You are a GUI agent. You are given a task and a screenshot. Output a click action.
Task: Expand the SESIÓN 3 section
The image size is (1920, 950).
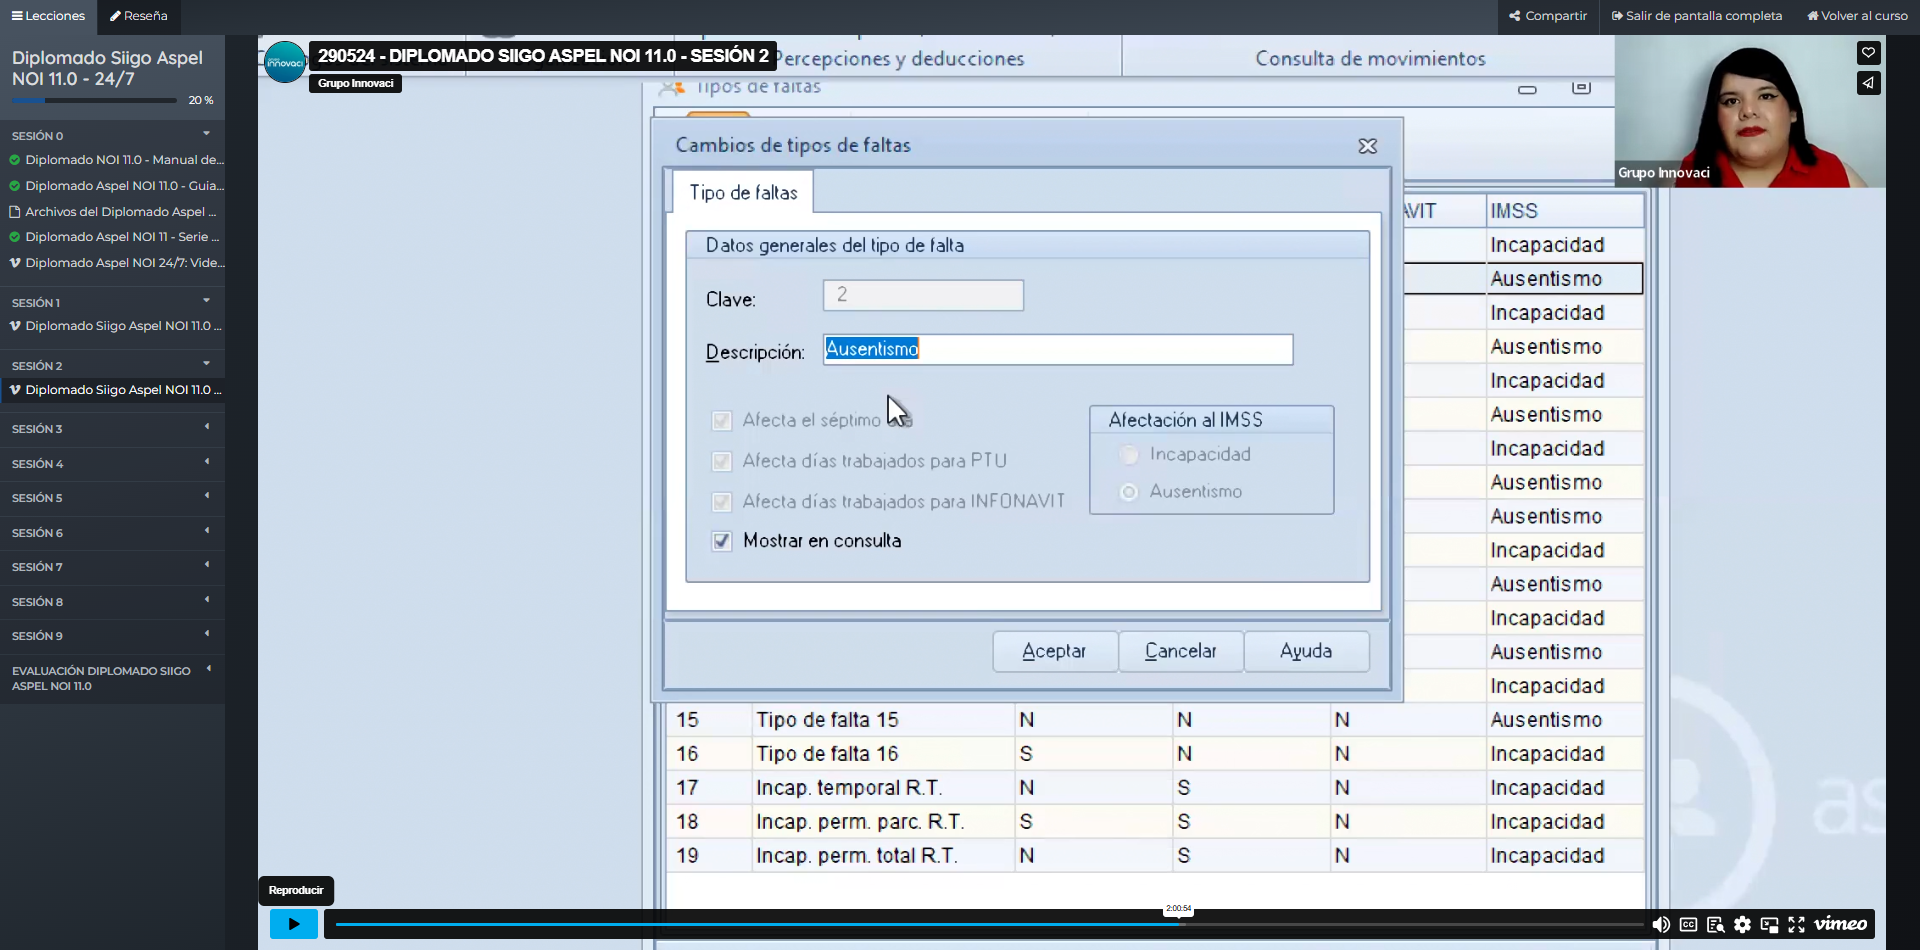pyautogui.click(x=112, y=429)
